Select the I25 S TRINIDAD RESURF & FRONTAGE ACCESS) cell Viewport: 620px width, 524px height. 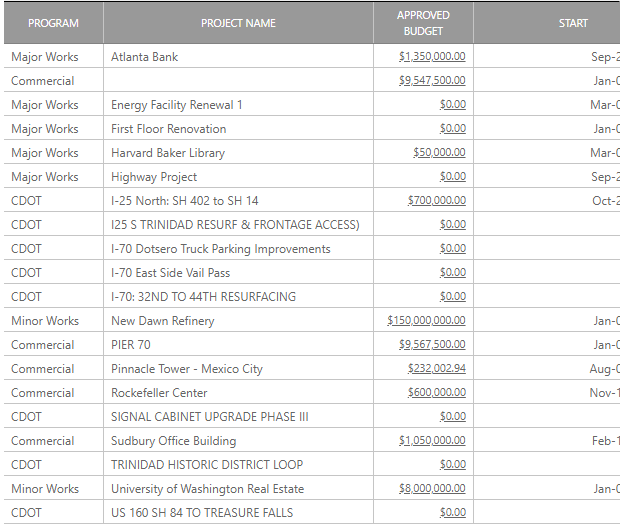(x=238, y=225)
